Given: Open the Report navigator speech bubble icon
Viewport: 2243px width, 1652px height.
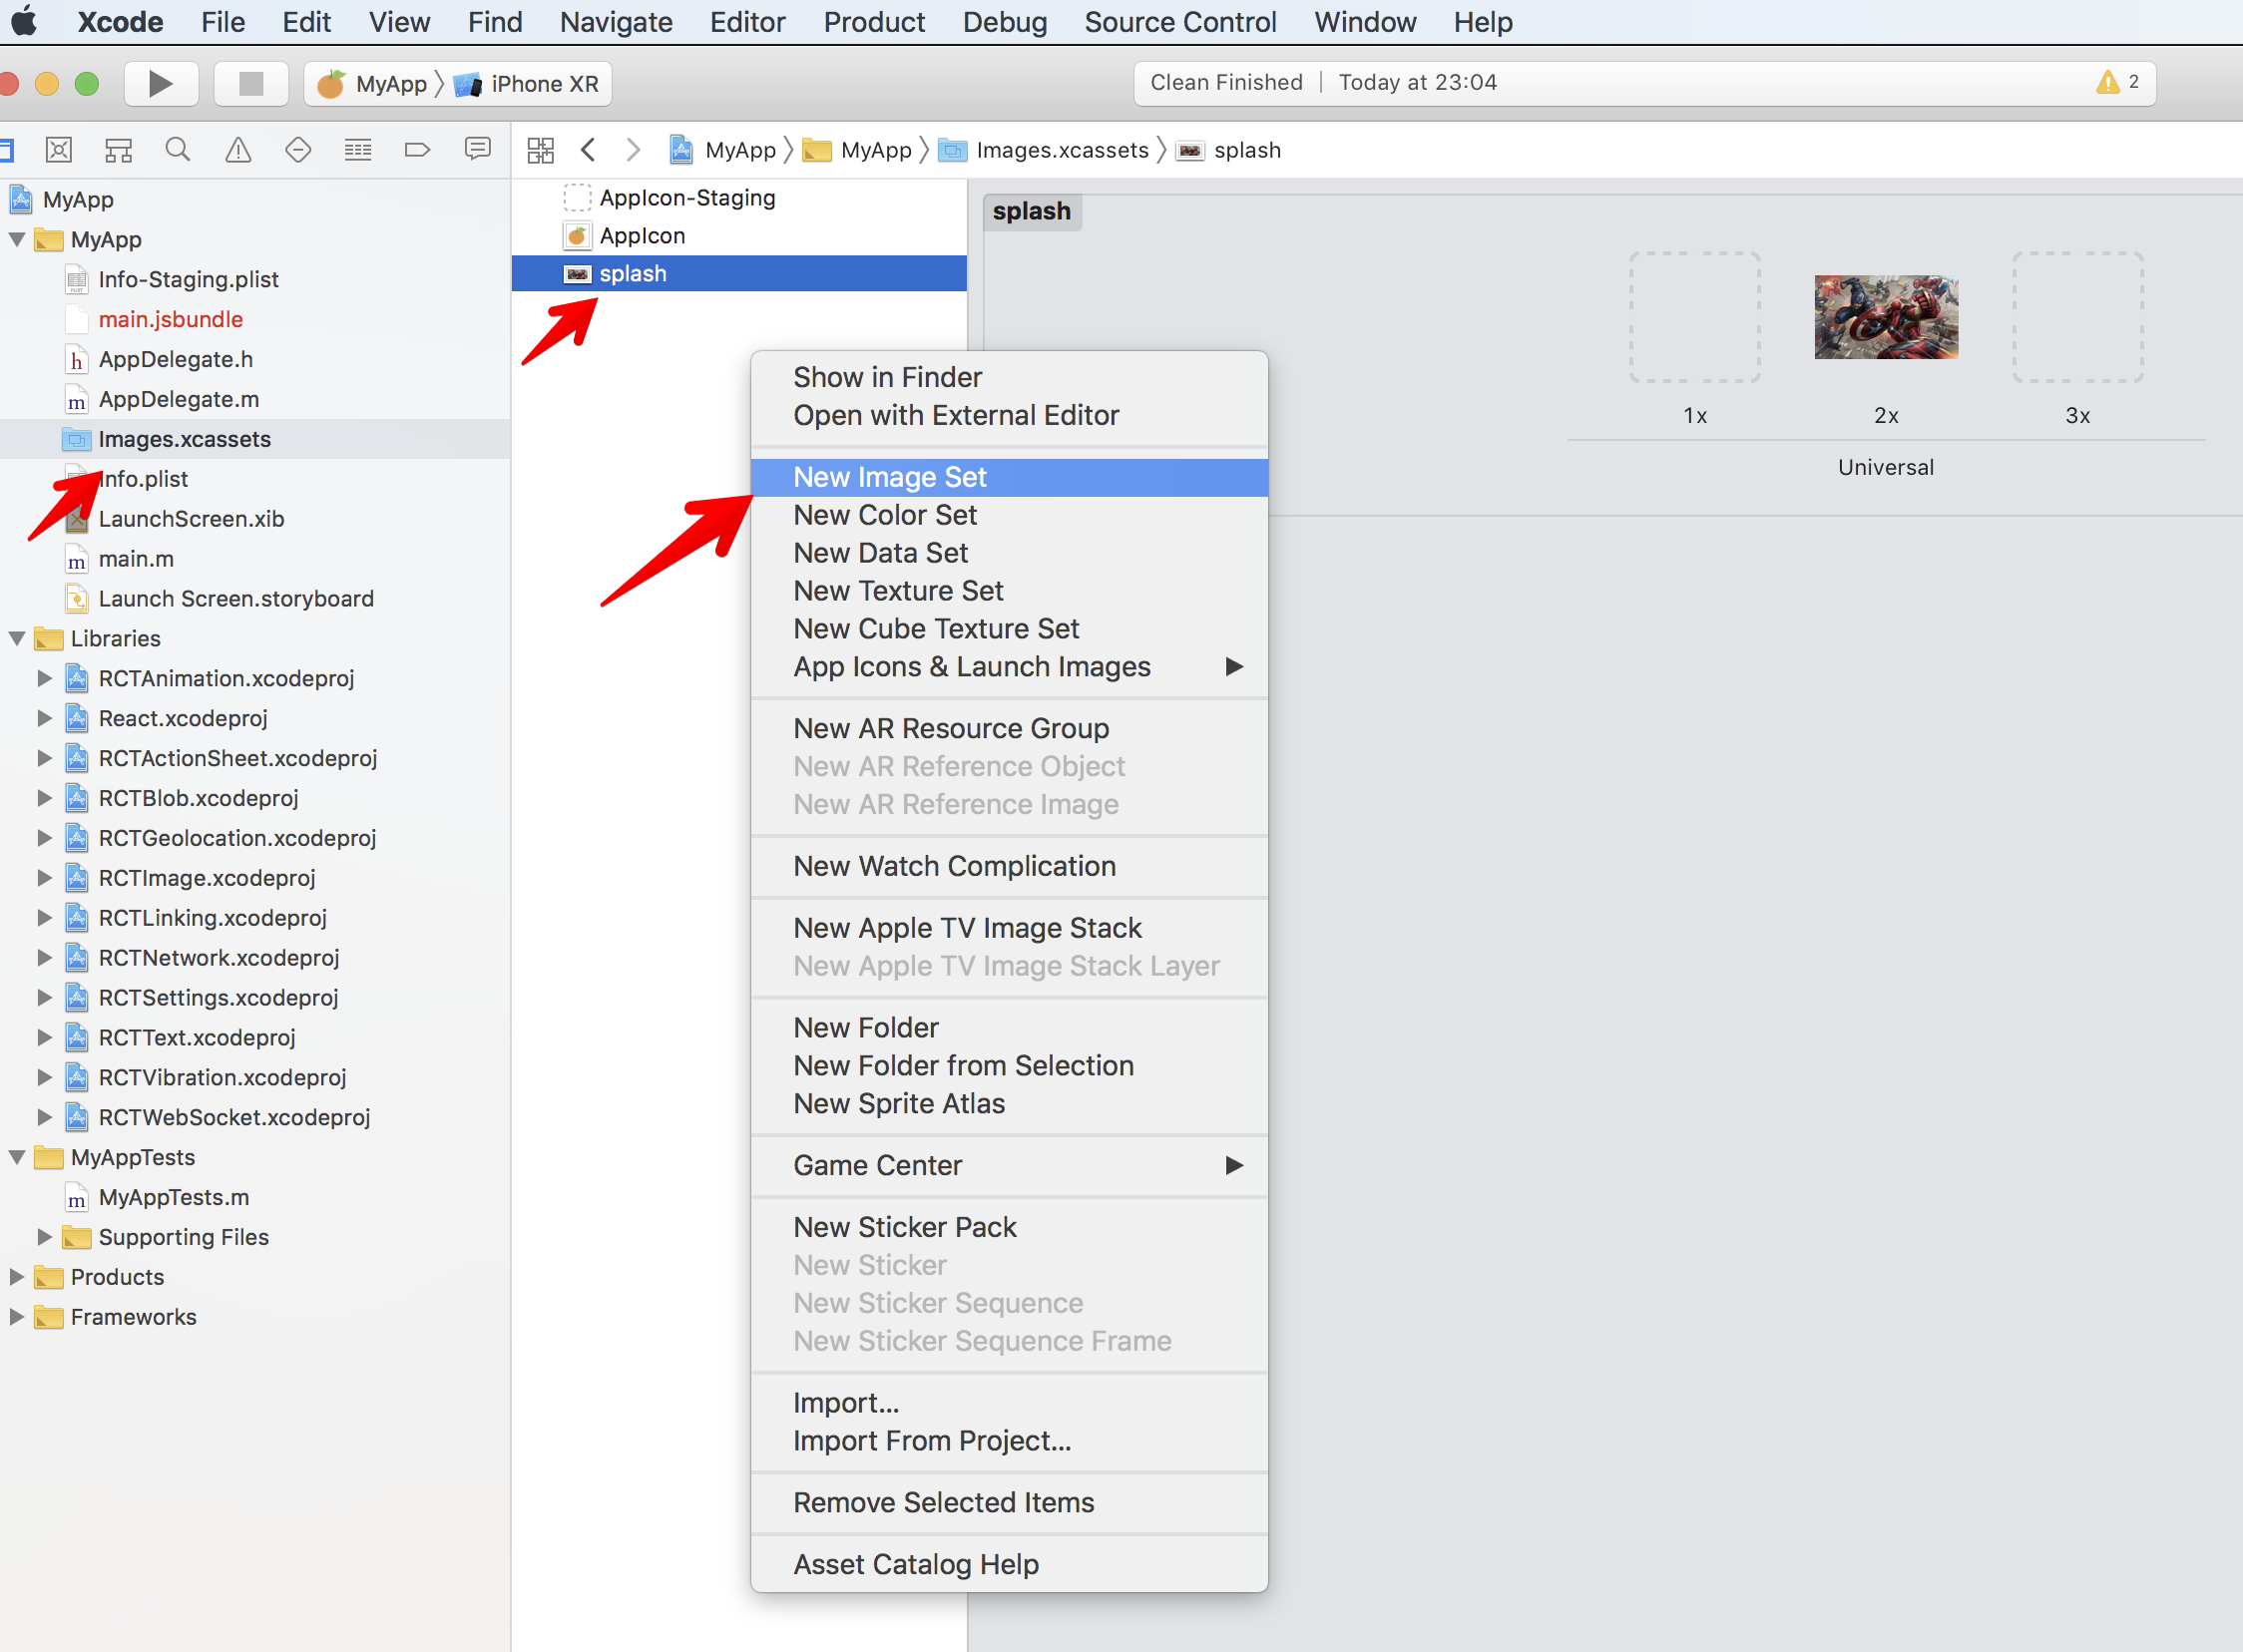Looking at the screenshot, I should [477, 150].
